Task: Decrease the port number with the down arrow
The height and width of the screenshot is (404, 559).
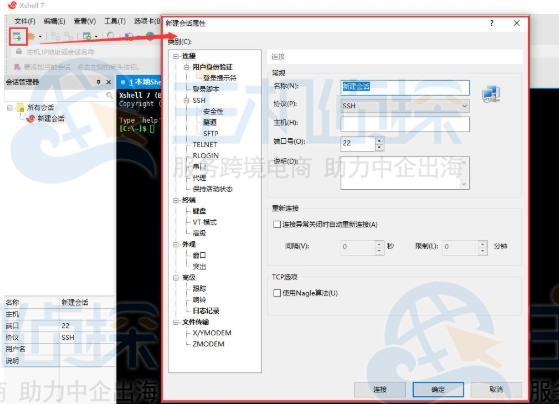Action: [x=379, y=147]
